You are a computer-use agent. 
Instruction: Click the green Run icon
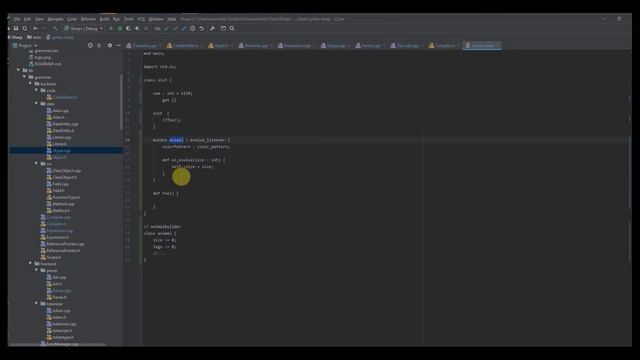pyautogui.click(x=111, y=29)
